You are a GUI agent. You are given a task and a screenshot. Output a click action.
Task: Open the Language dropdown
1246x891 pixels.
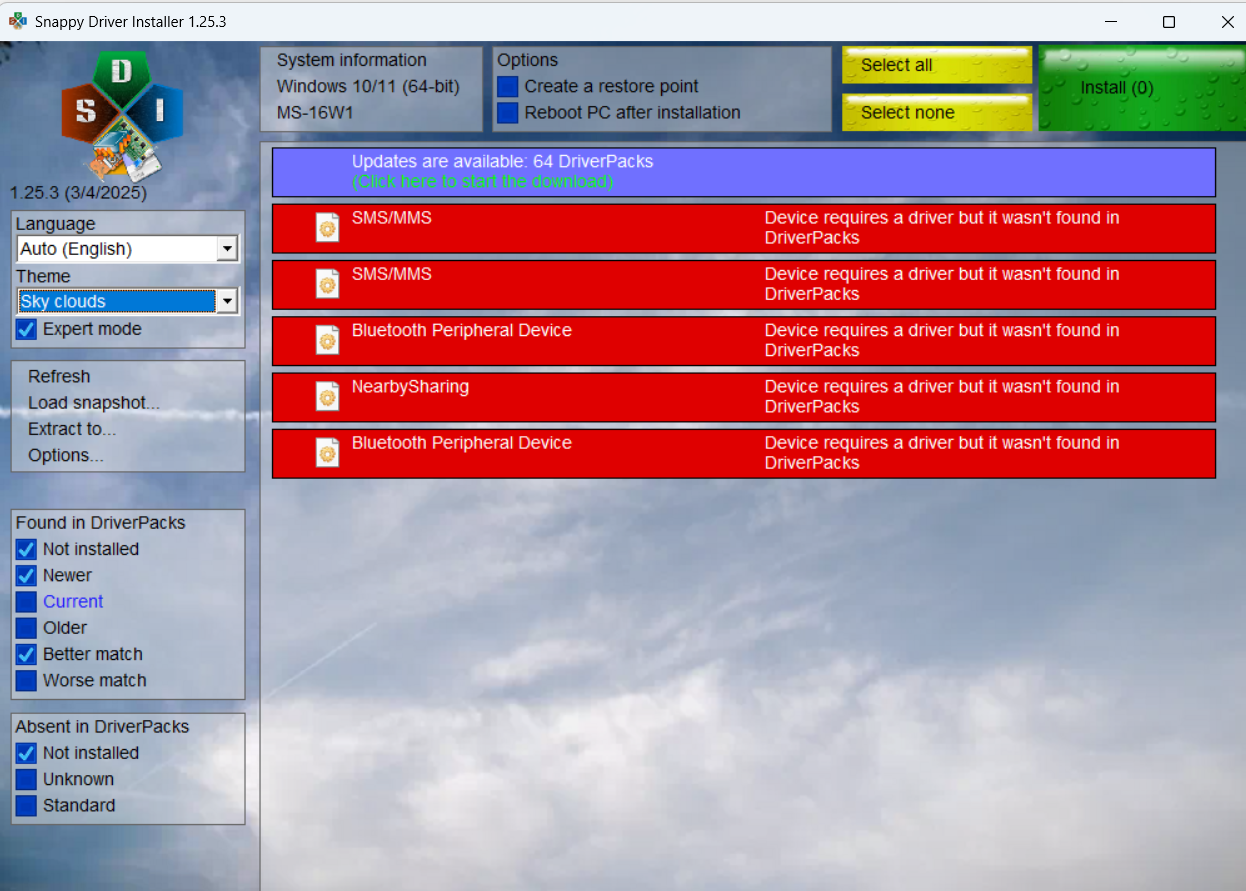coord(127,249)
